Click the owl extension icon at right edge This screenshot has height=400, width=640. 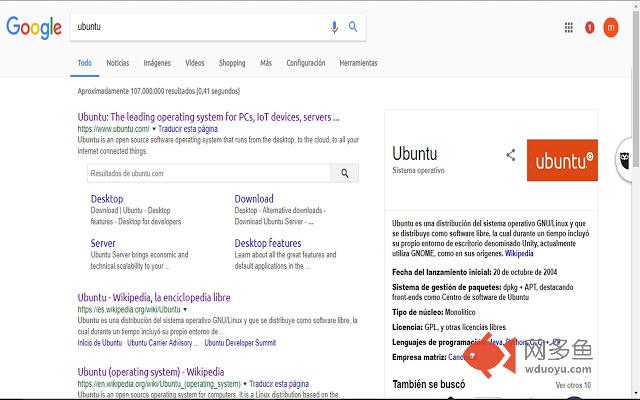pos(624,160)
